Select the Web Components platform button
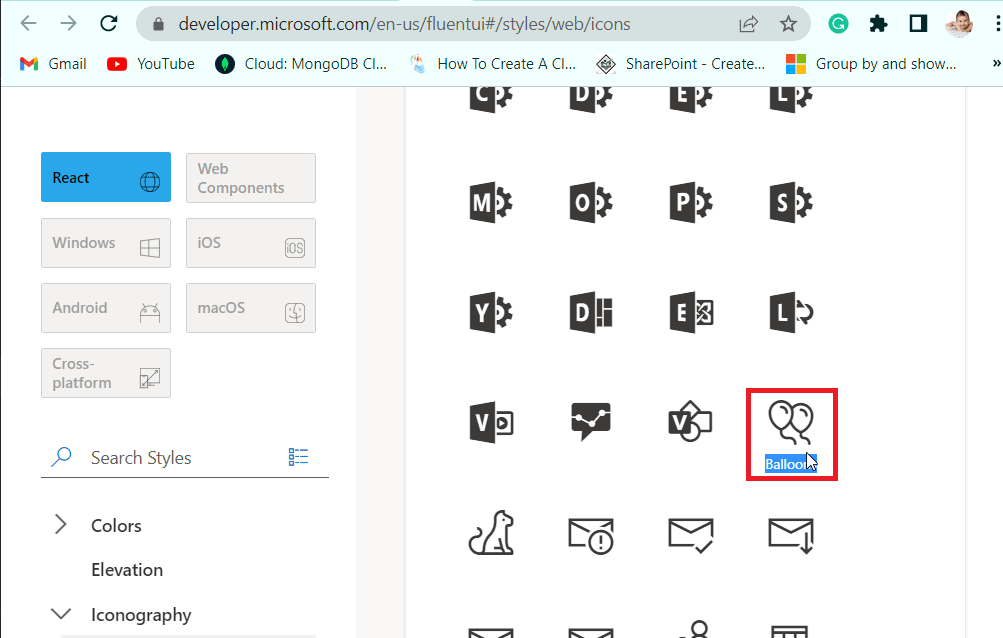Viewport: 1003px width, 638px height. point(251,178)
